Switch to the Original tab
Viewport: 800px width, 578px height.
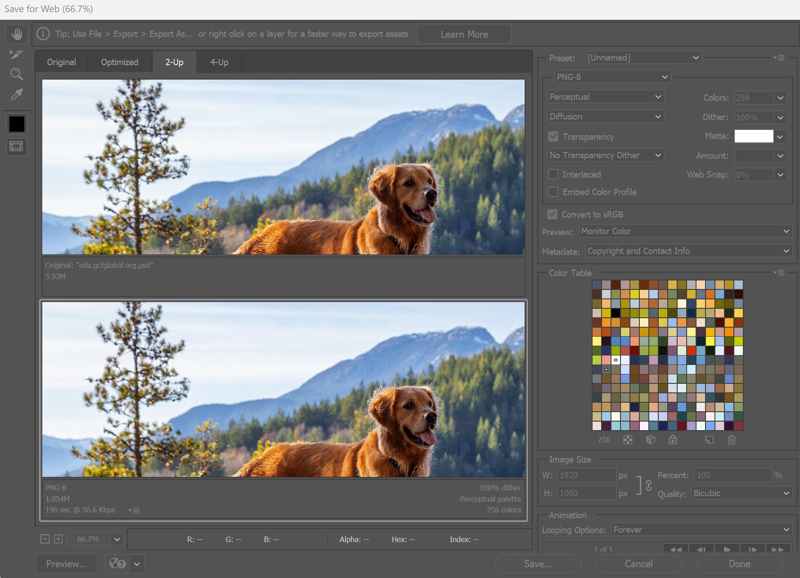[x=61, y=62]
